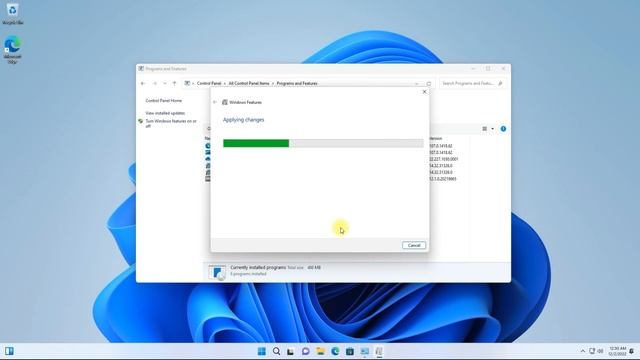Screen dimensions: 640x360
Task: Open Microsoft Store on taskbar
Action: click(x=350, y=351)
